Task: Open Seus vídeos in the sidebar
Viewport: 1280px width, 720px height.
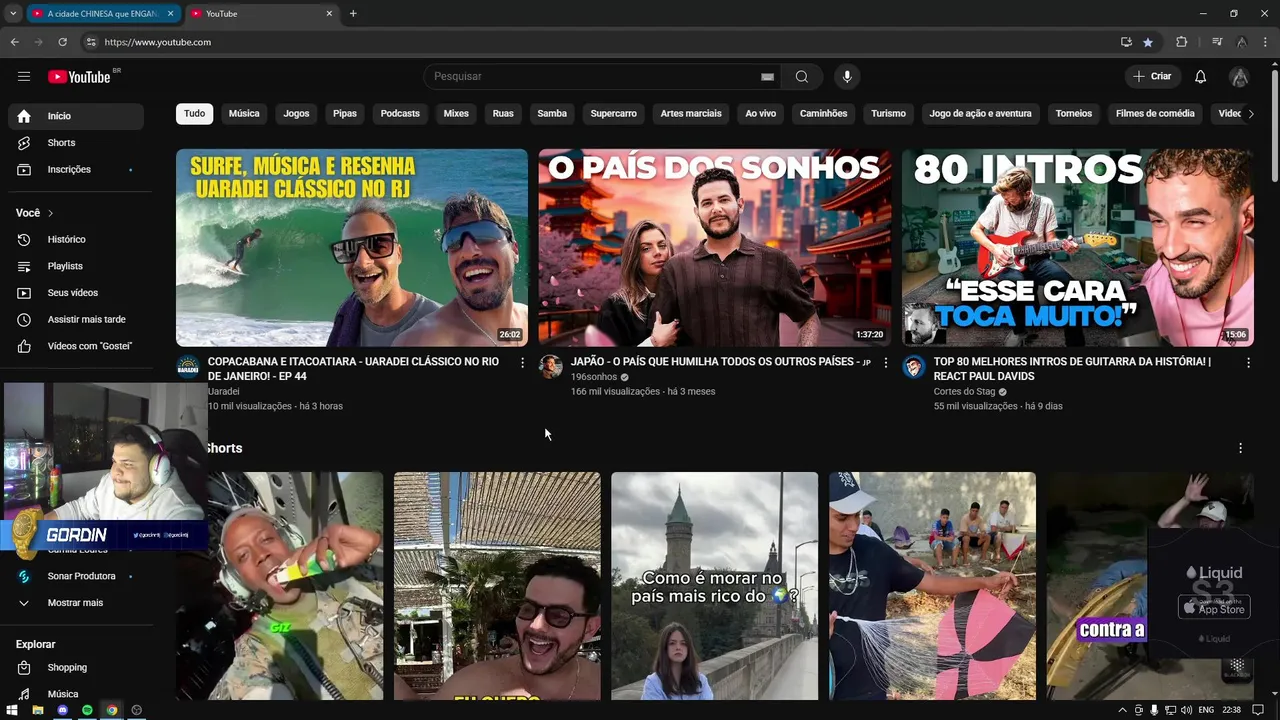Action: (76, 293)
